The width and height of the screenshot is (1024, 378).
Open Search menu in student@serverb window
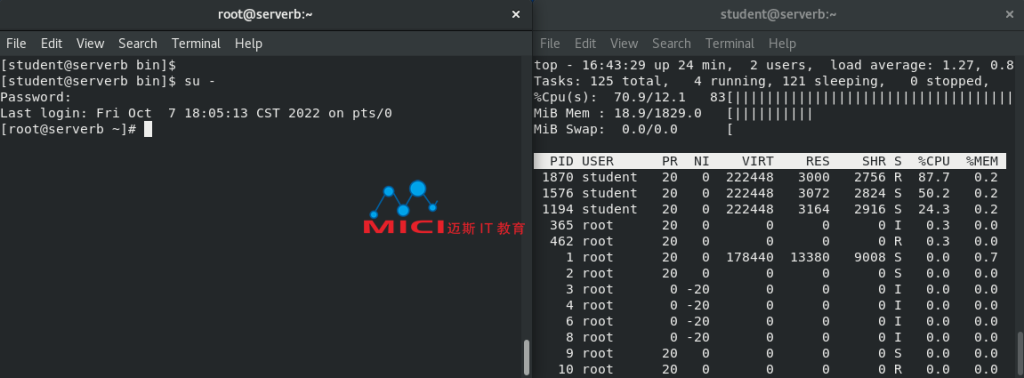[671, 44]
